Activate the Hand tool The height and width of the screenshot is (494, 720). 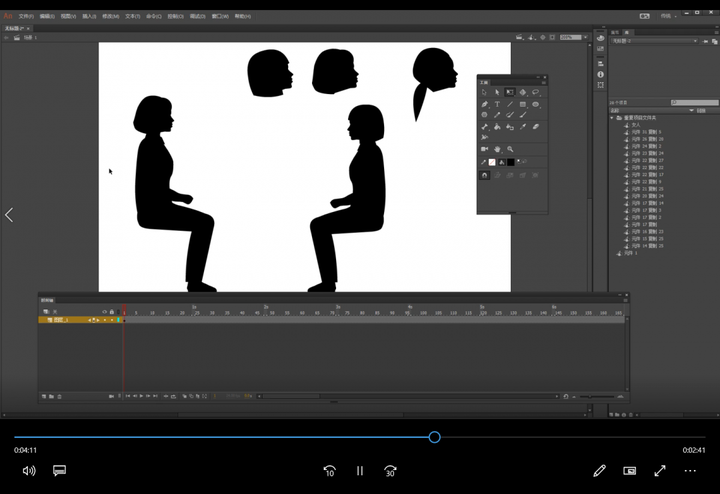tap(497, 149)
